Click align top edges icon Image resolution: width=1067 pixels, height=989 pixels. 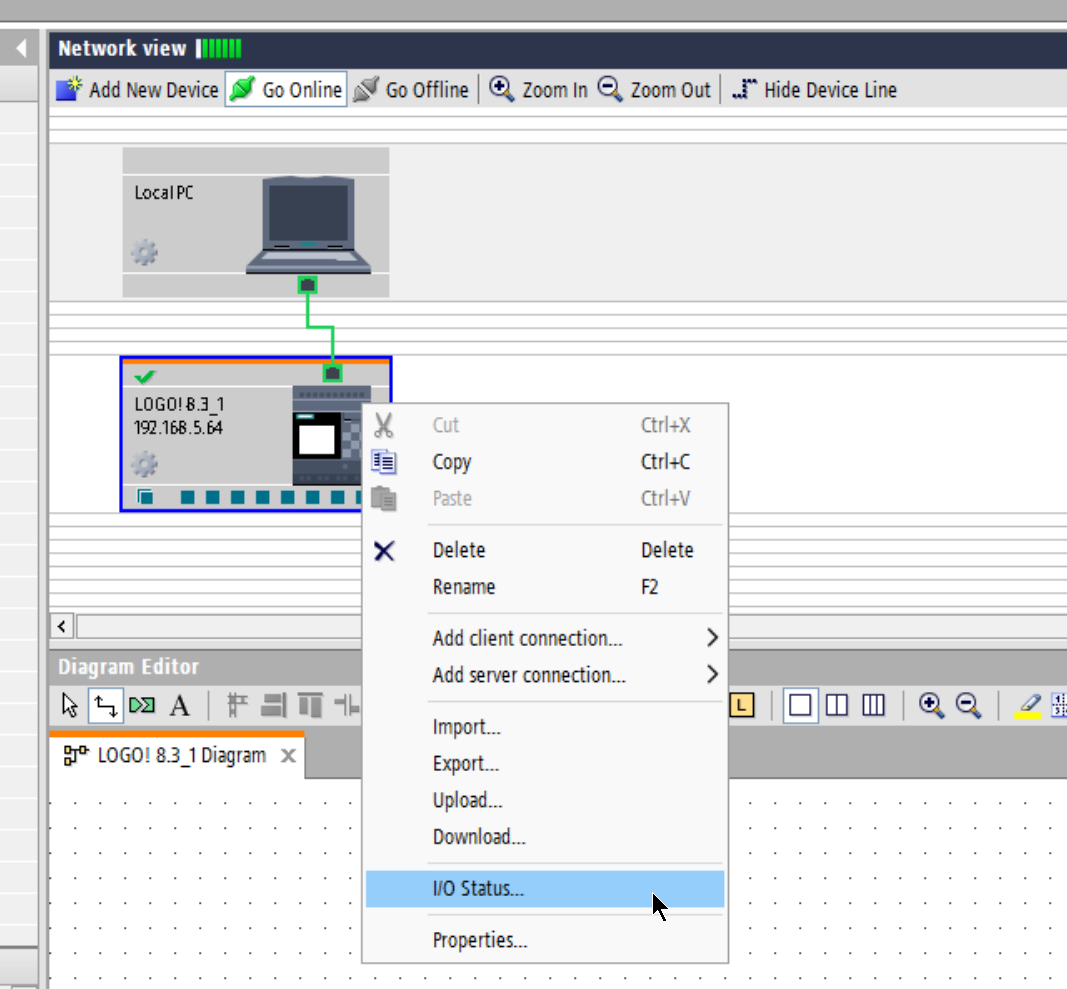coord(310,705)
